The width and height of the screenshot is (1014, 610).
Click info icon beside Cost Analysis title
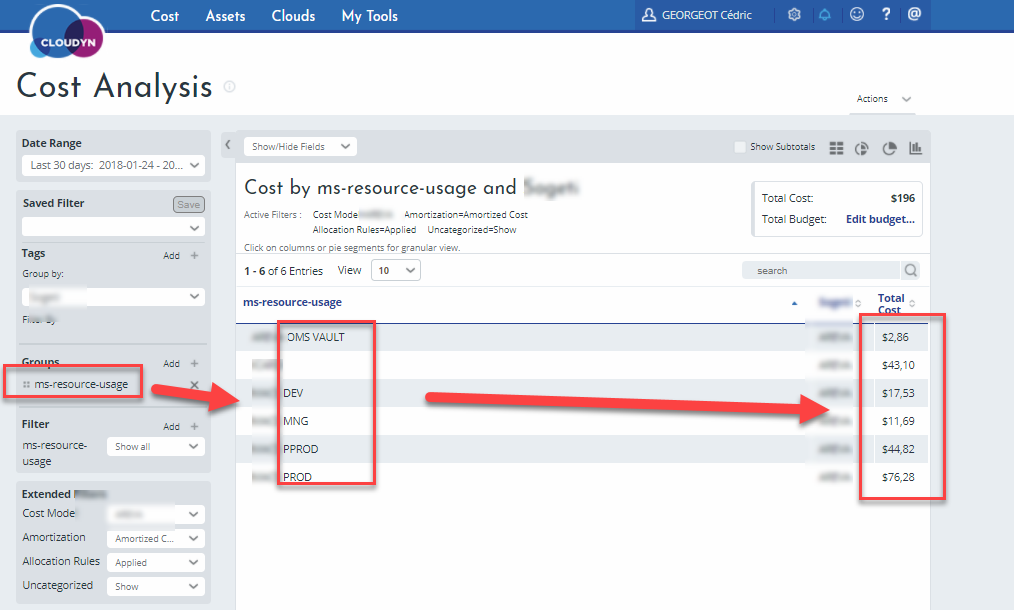point(230,86)
